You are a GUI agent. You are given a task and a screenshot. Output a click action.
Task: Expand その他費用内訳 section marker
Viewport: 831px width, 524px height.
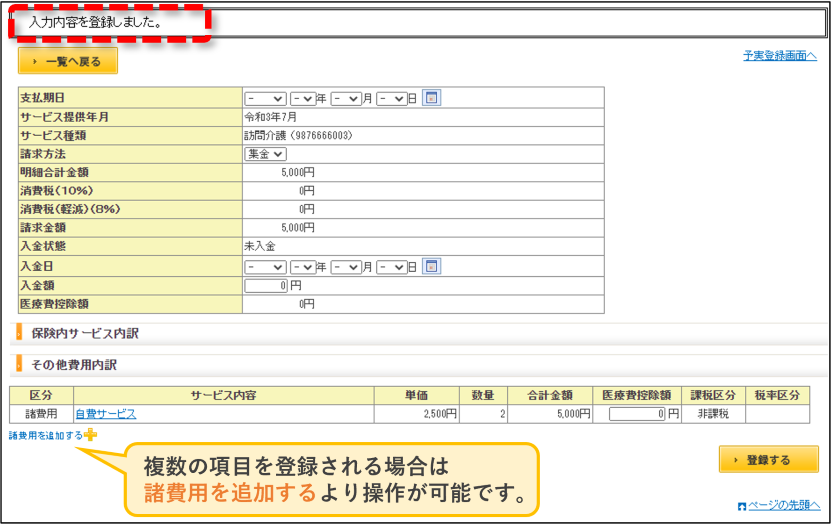tap(19, 365)
